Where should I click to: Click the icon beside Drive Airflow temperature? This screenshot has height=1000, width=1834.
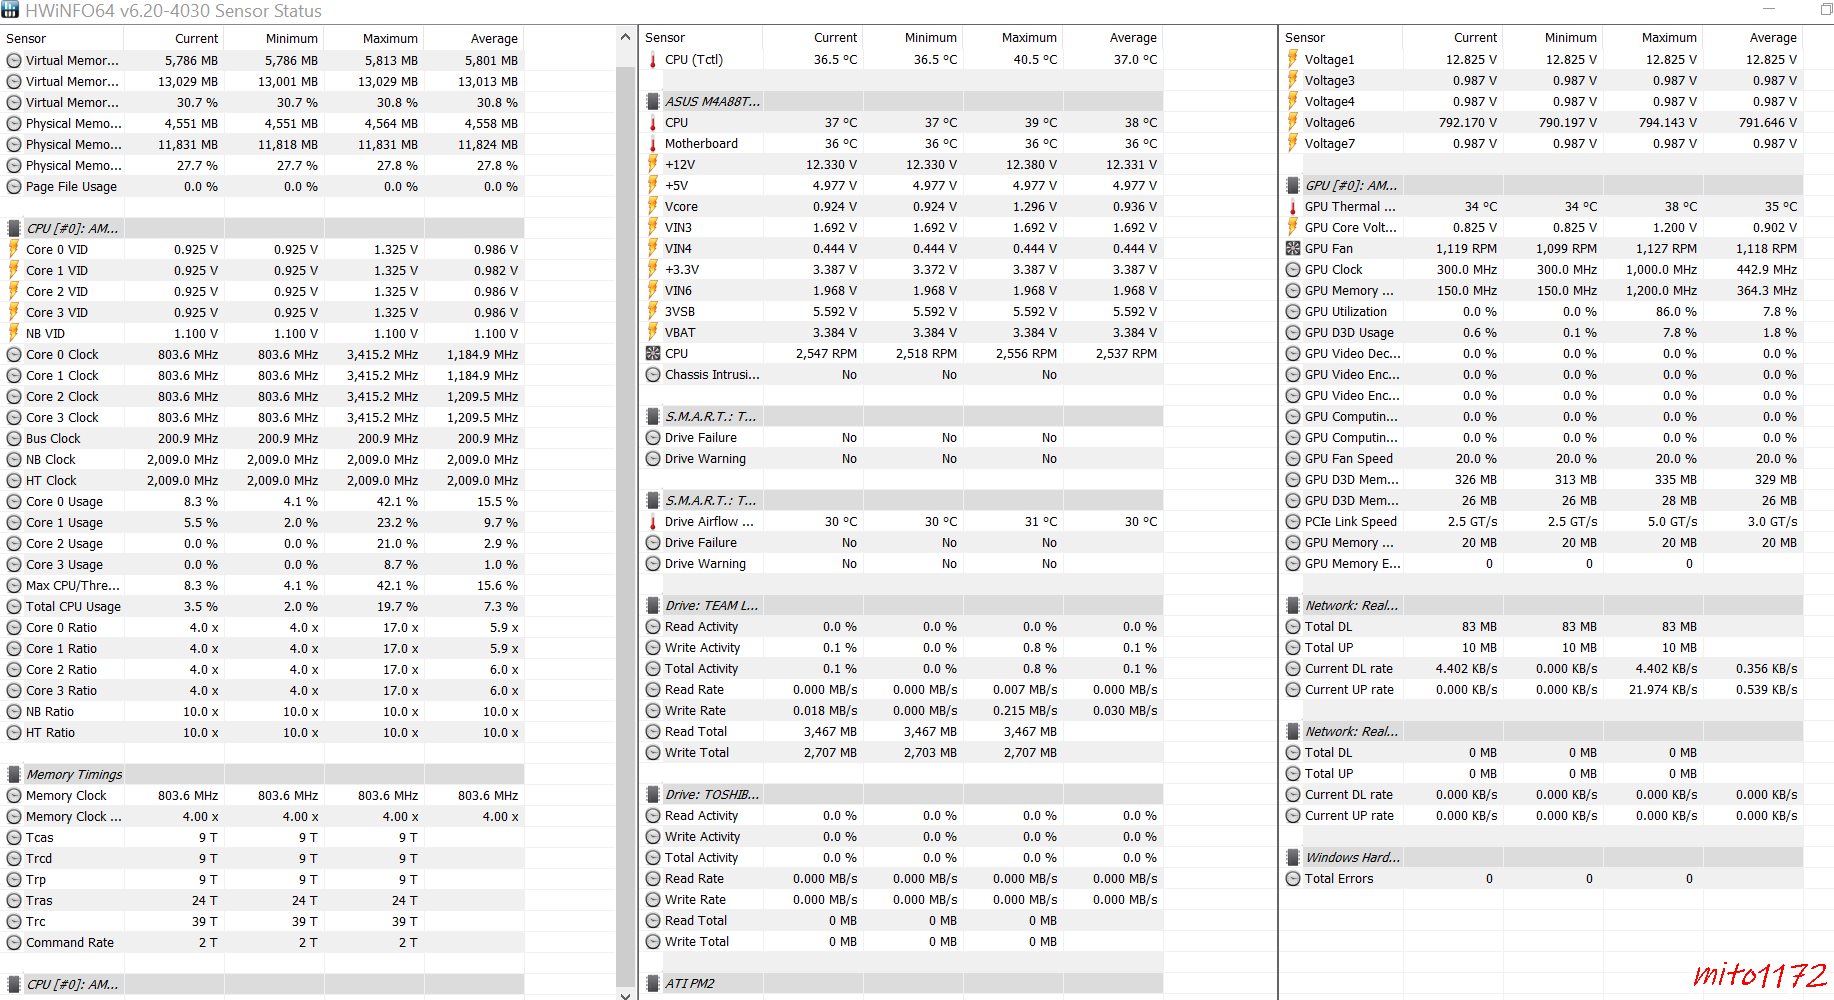pyautogui.click(x=653, y=522)
